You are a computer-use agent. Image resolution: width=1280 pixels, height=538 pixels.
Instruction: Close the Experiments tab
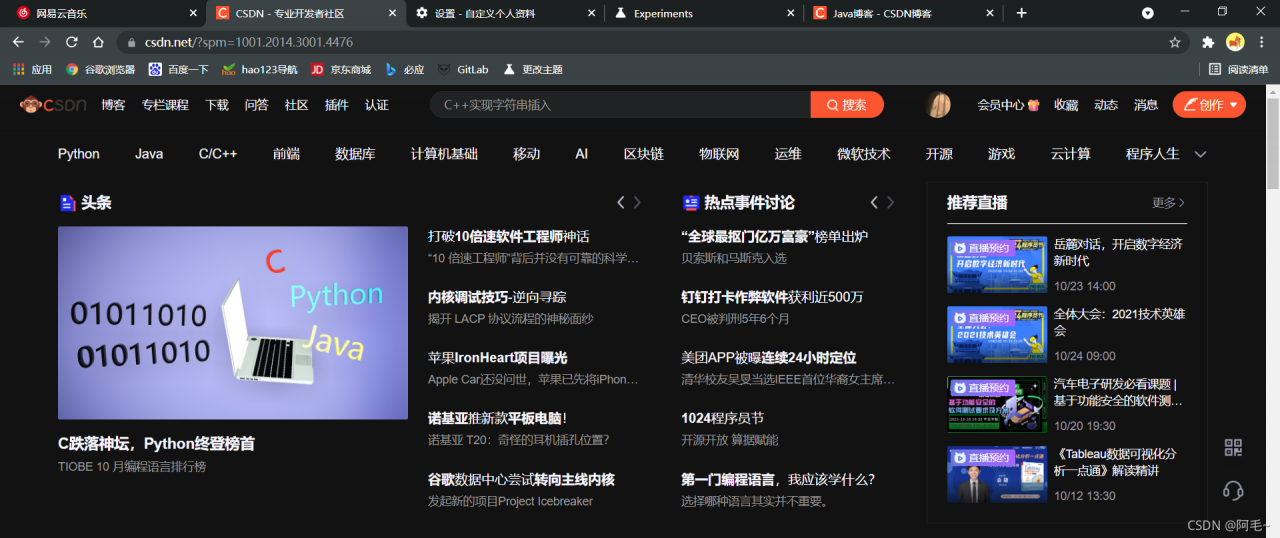[x=790, y=13]
